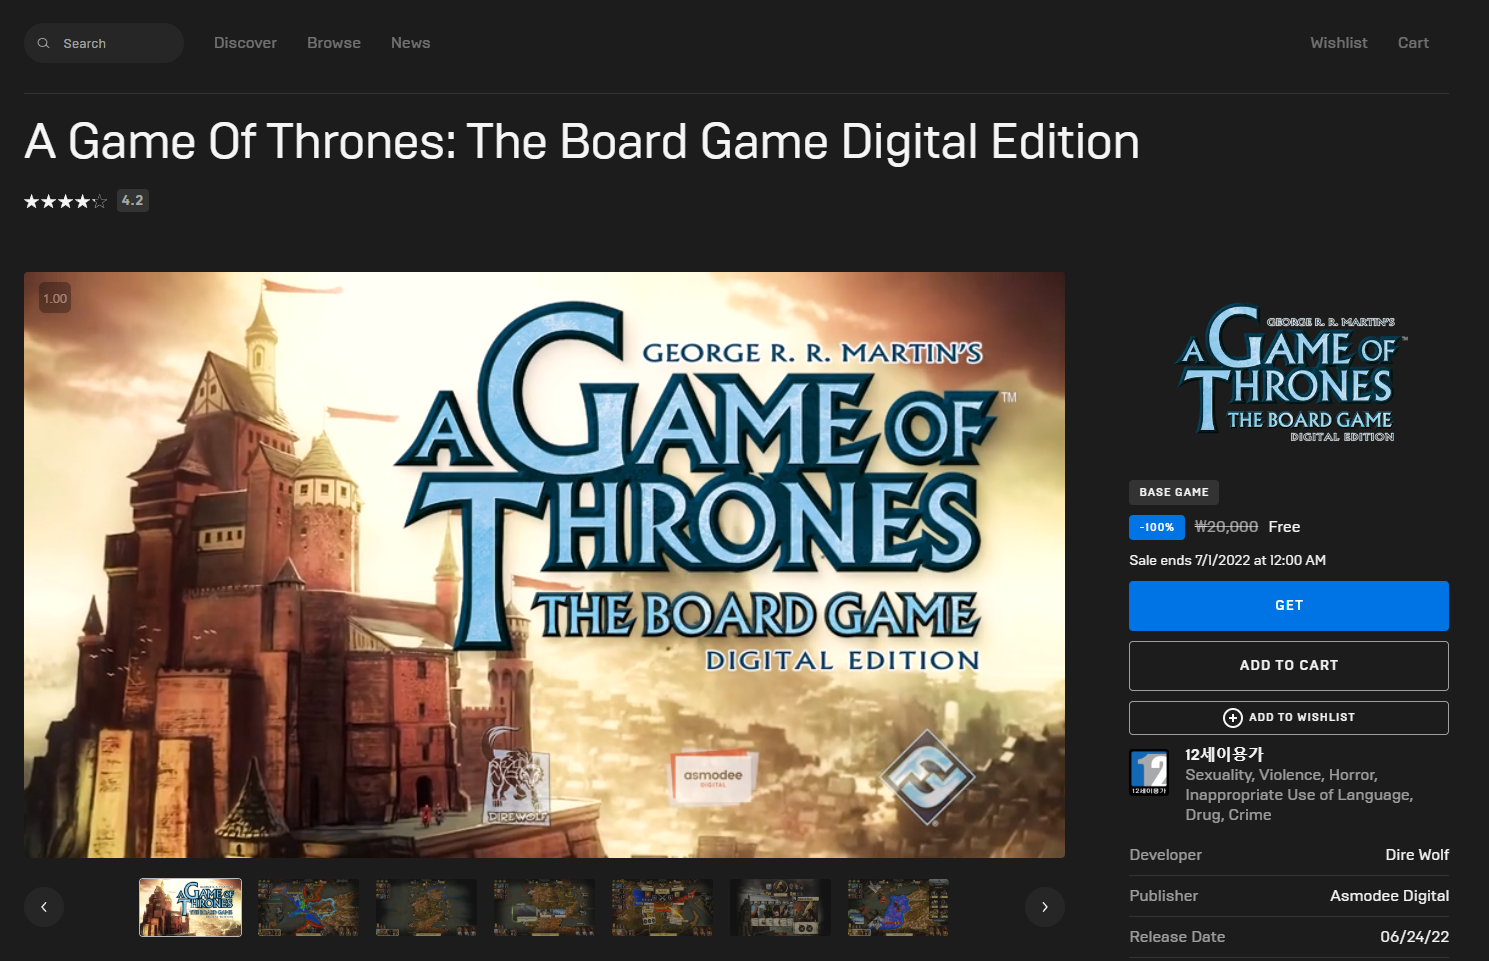
Task: Click the Publisher label
Action: [x=1163, y=896]
